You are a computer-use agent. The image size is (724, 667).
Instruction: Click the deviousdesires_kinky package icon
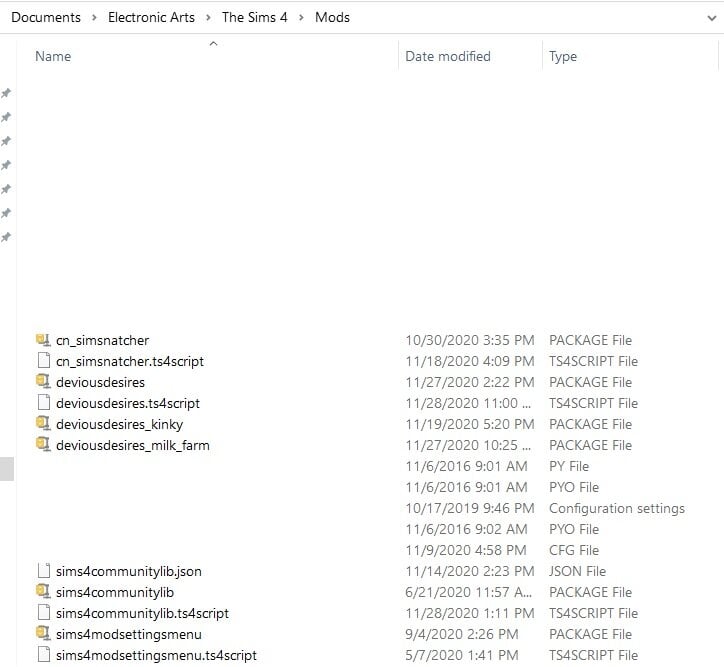point(43,424)
